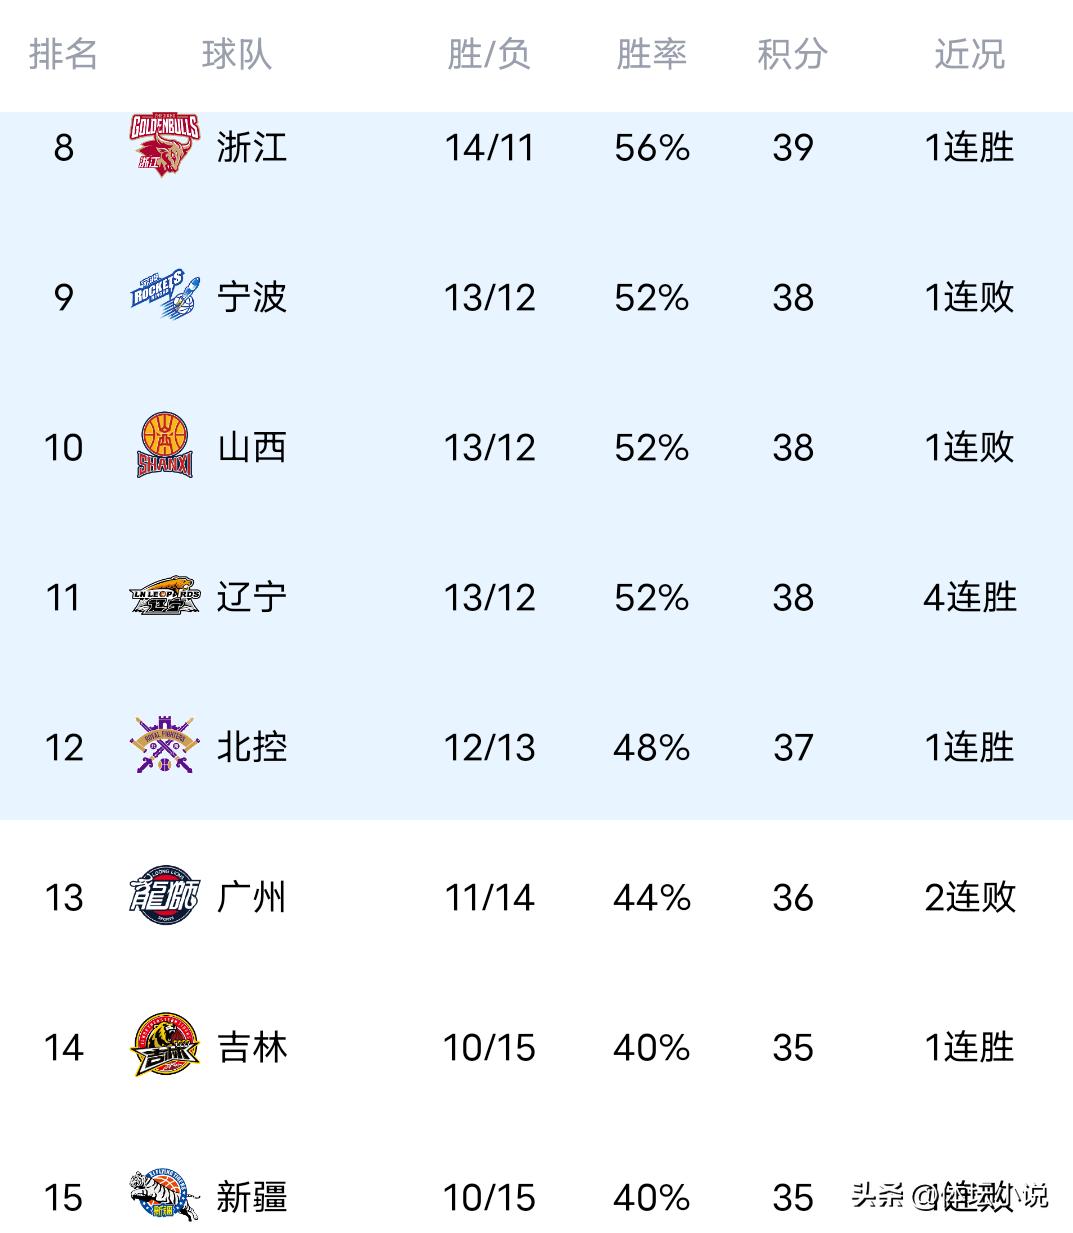Viewport: 1073px width, 1233px height.
Task: Click the 排名 column header
Action: [63, 54]
